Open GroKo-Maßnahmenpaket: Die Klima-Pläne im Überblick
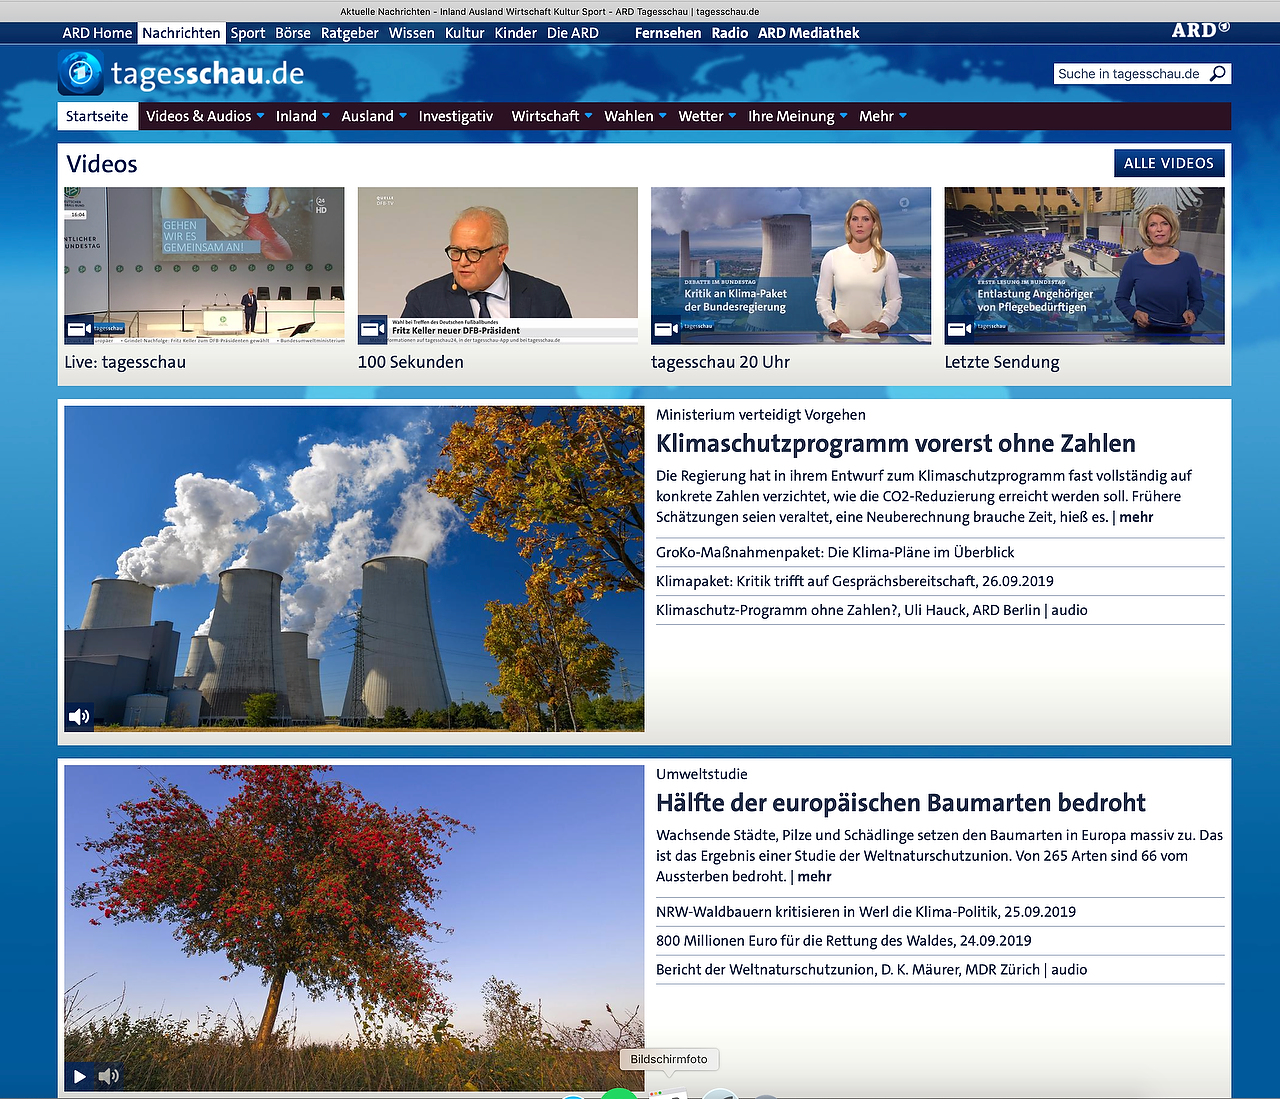Viewport: 1280px width, 1099px height. pyautogui.click(x=835, y=552)
